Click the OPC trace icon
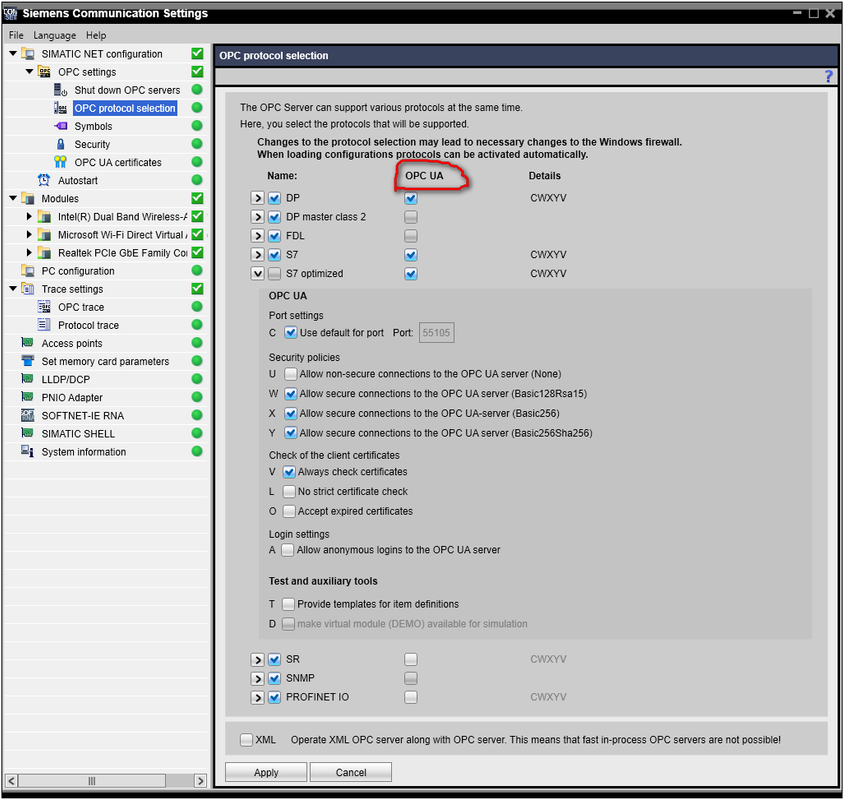The width and height of the screenshot is (844, 800). click(x=44, y=307)
